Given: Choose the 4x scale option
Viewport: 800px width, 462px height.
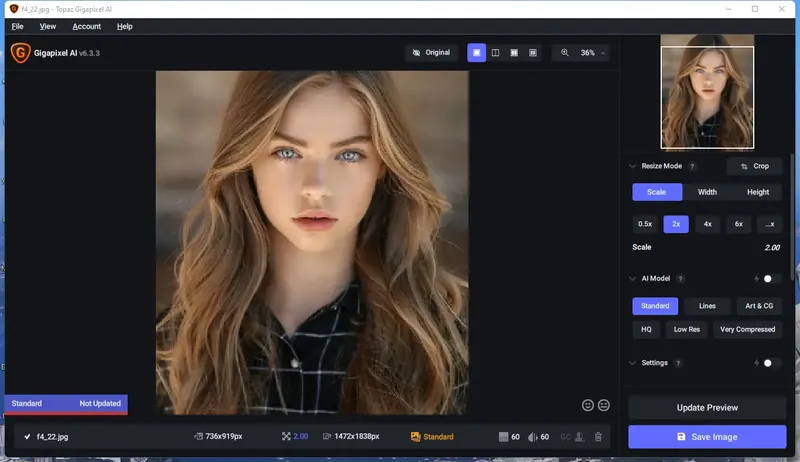Looking at the screenshot, I should (708, 224).
